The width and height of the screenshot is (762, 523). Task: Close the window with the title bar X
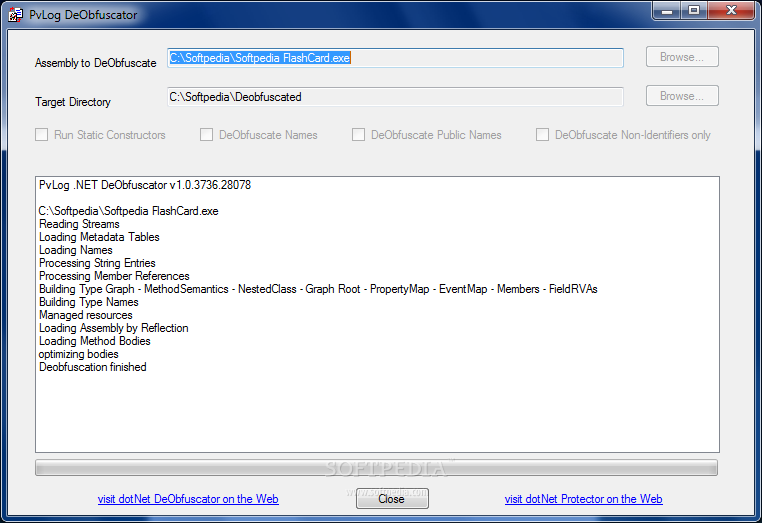[x=731, y=11]
